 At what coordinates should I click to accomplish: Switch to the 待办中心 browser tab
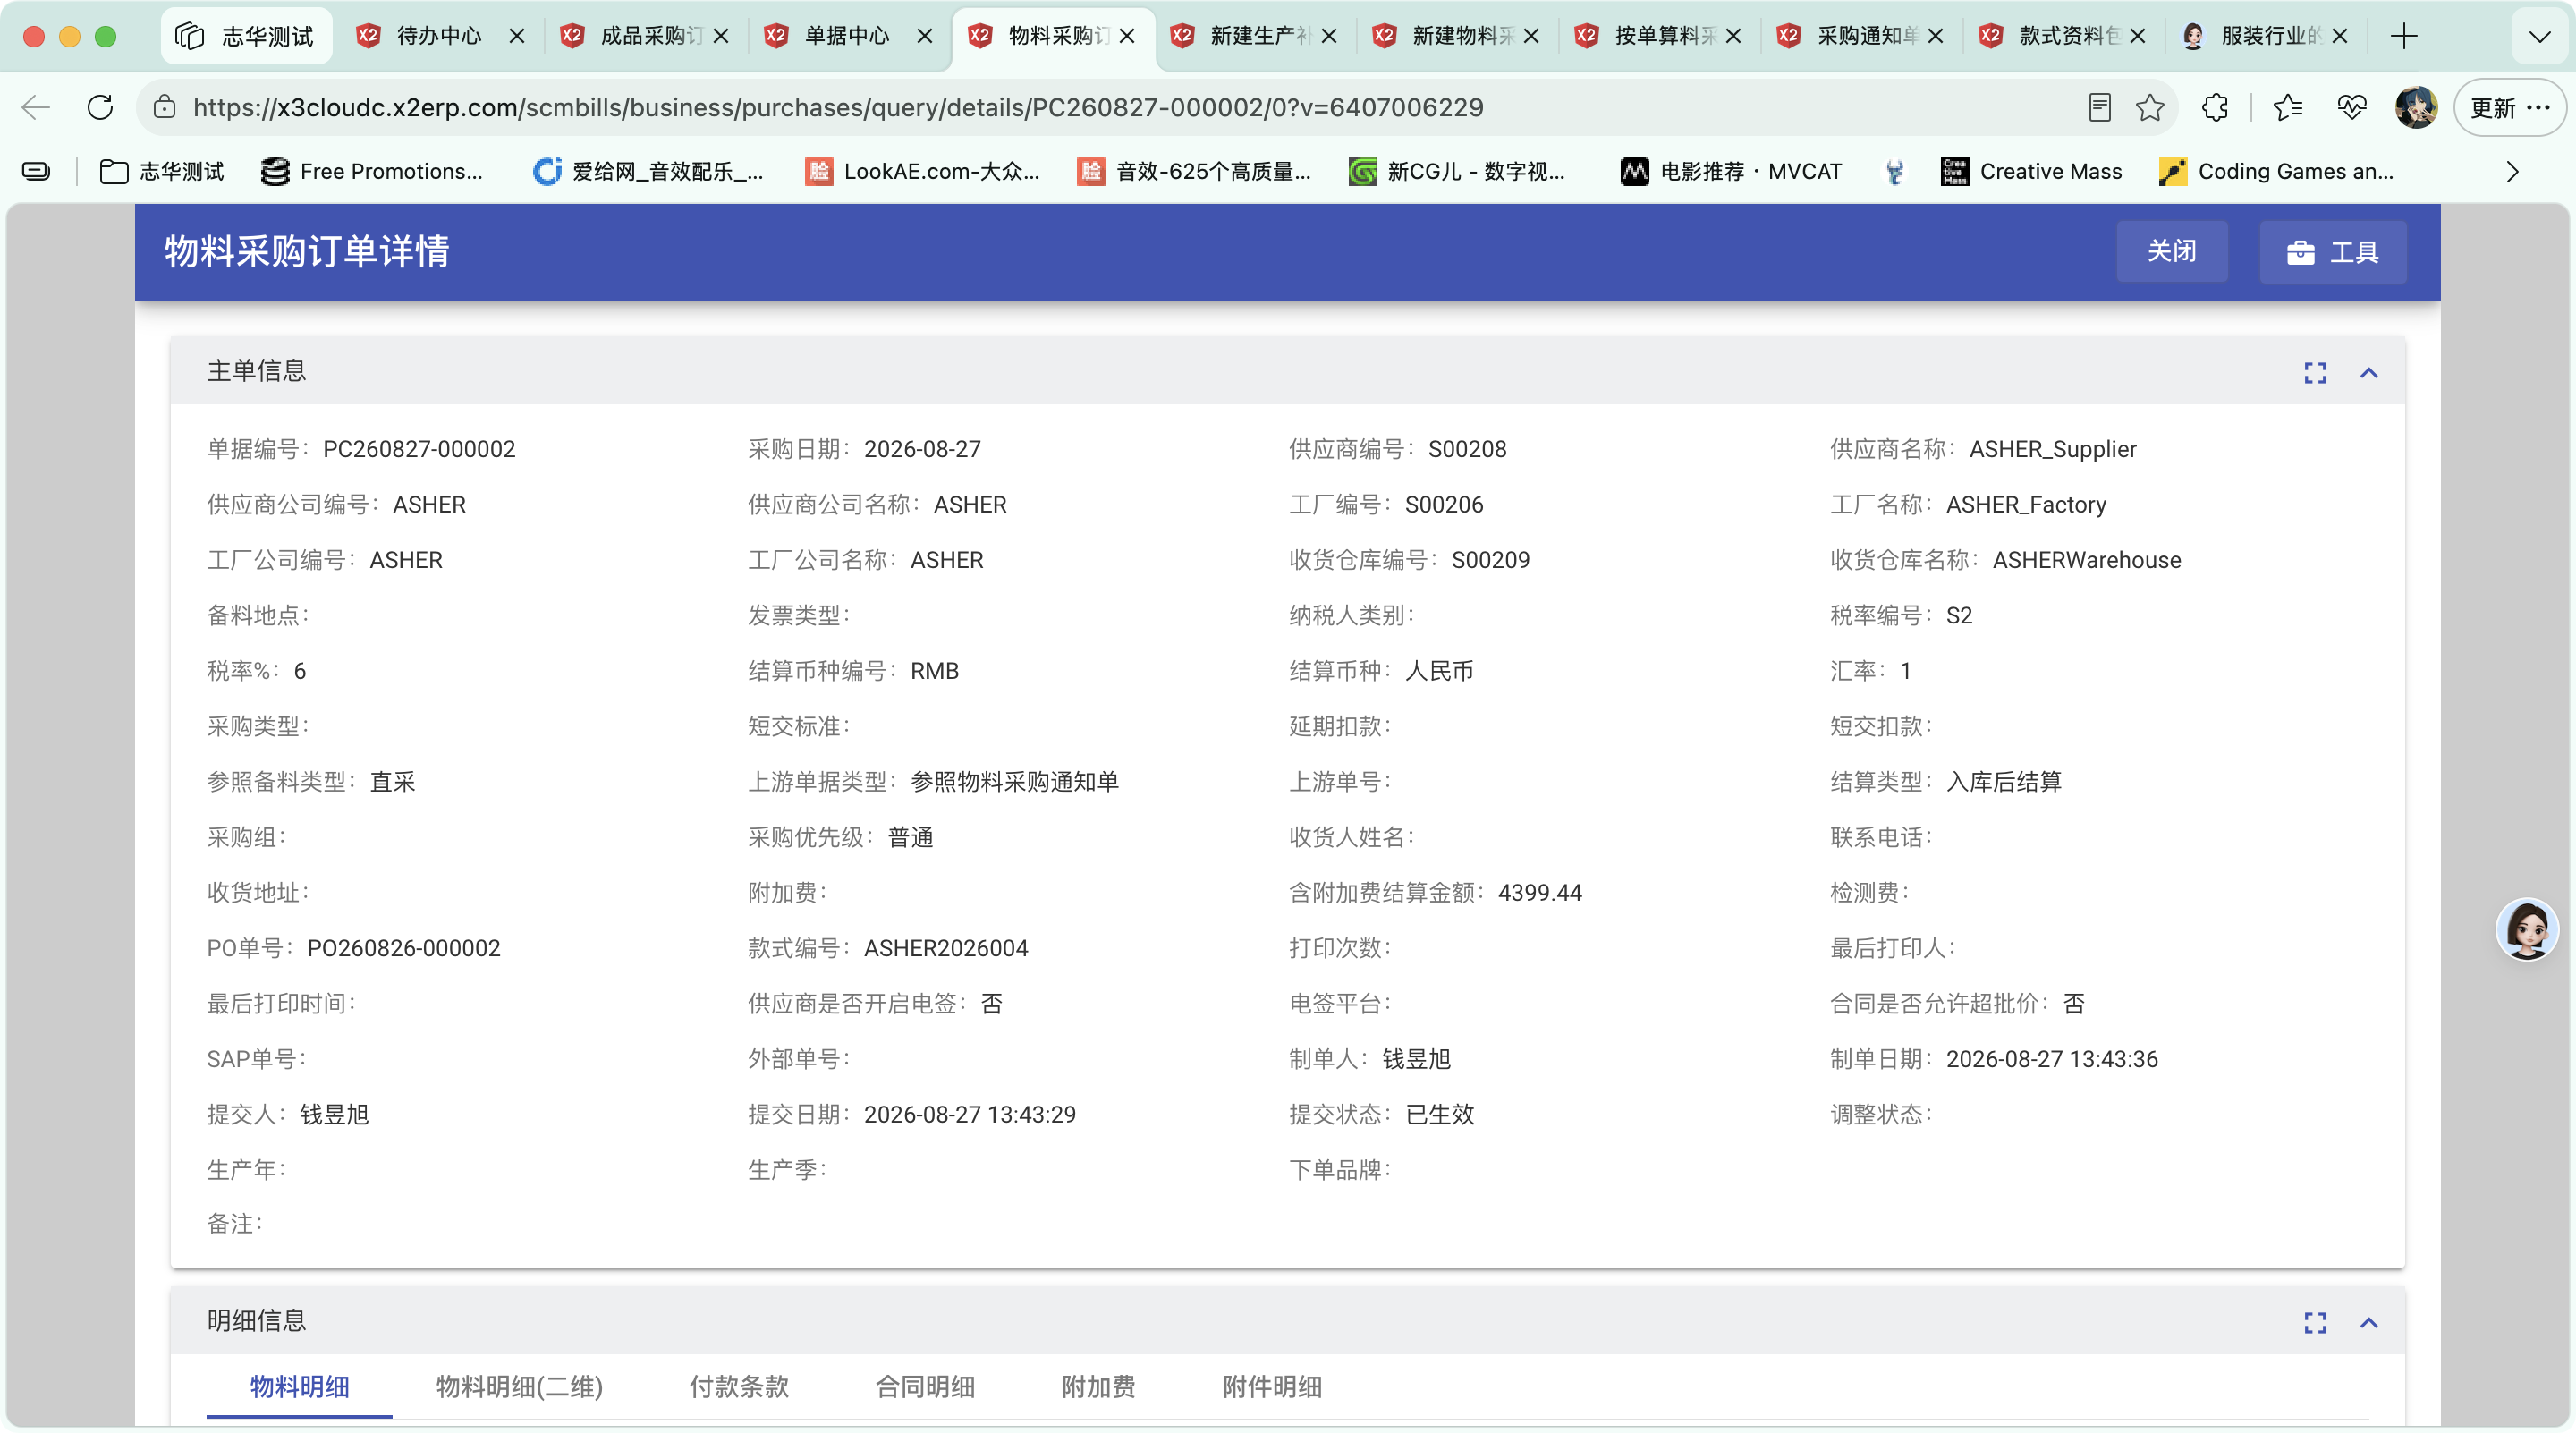tap(439, 36)
